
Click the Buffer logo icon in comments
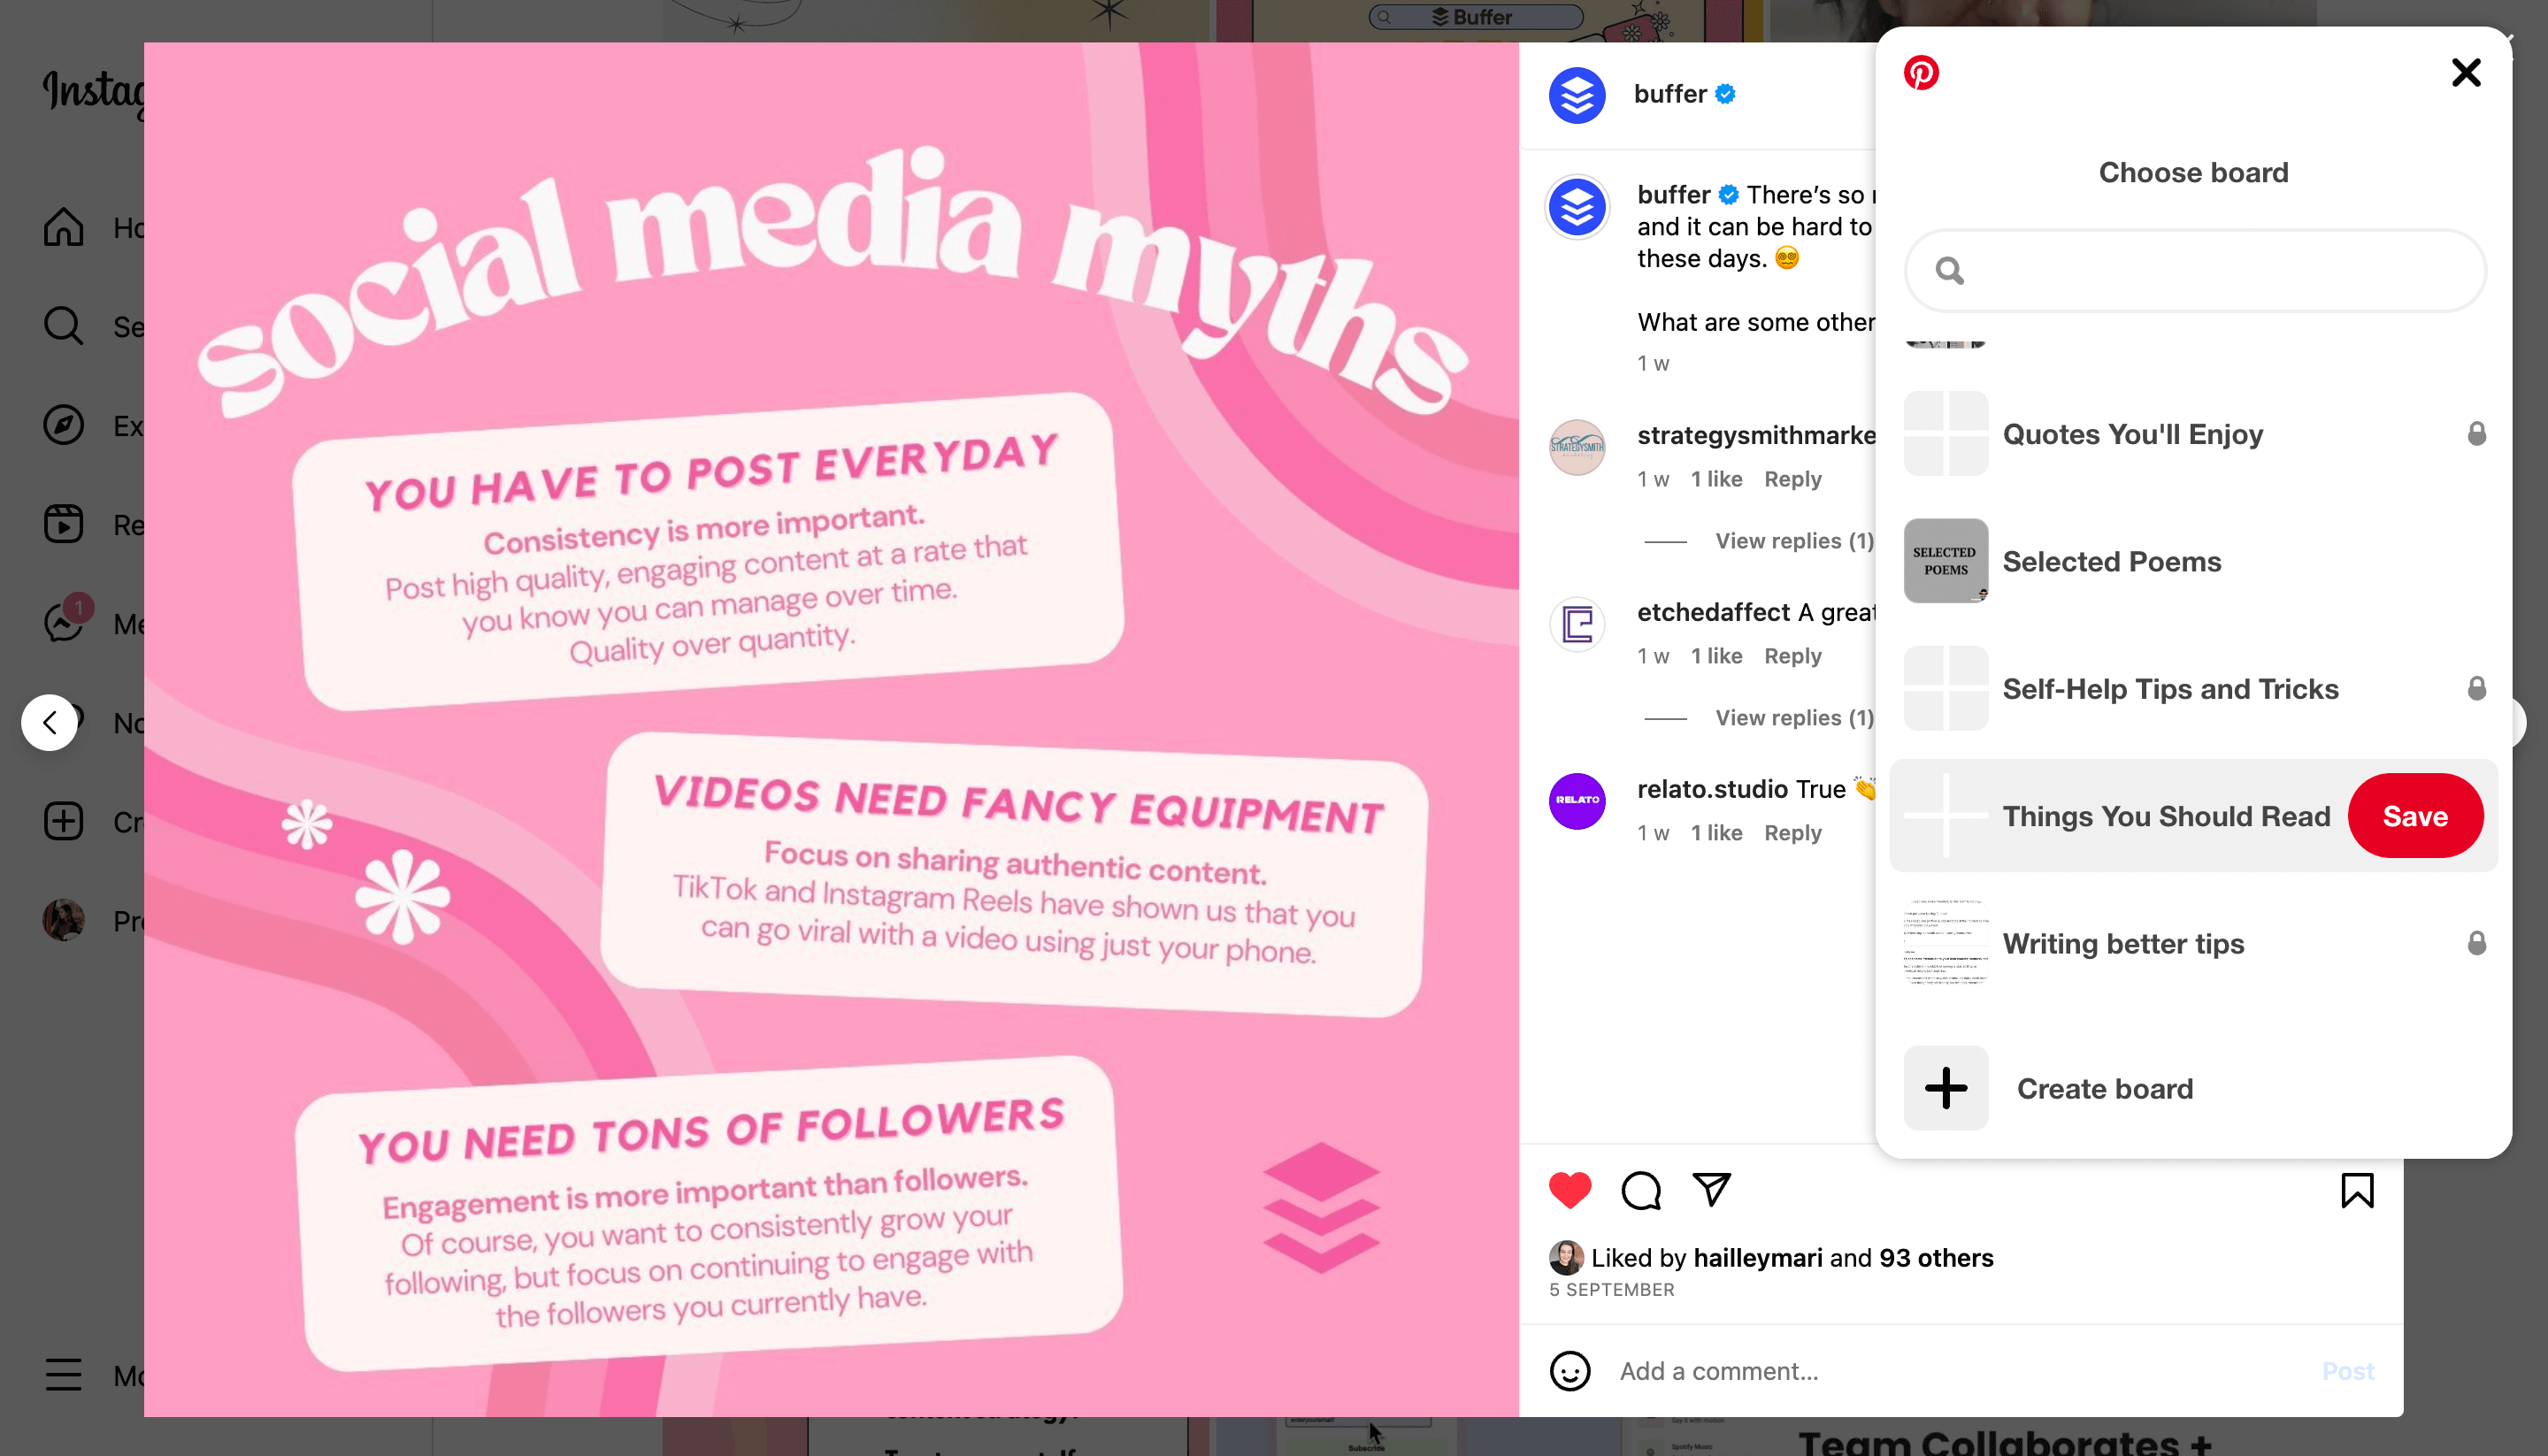click(1577, 206)
